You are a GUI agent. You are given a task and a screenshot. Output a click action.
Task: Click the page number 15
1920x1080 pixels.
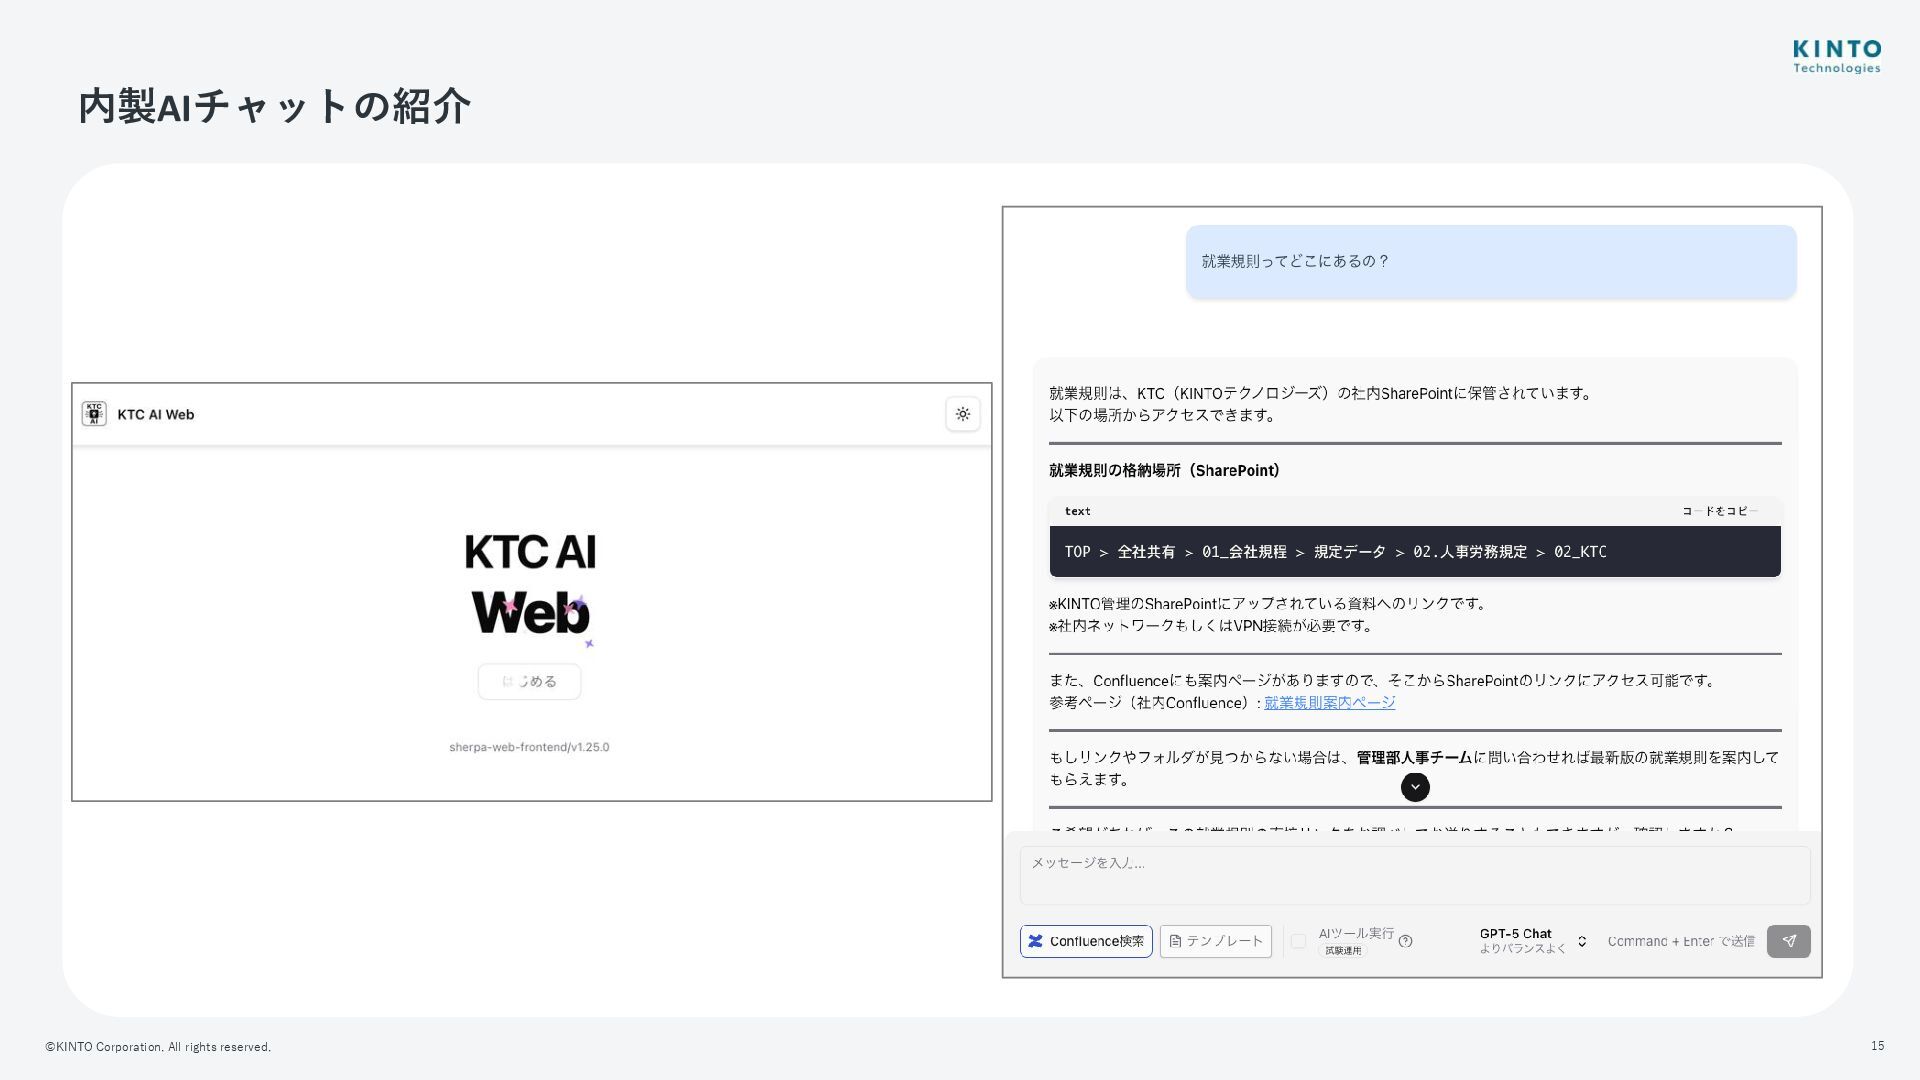click(x=1877, y=1046)
